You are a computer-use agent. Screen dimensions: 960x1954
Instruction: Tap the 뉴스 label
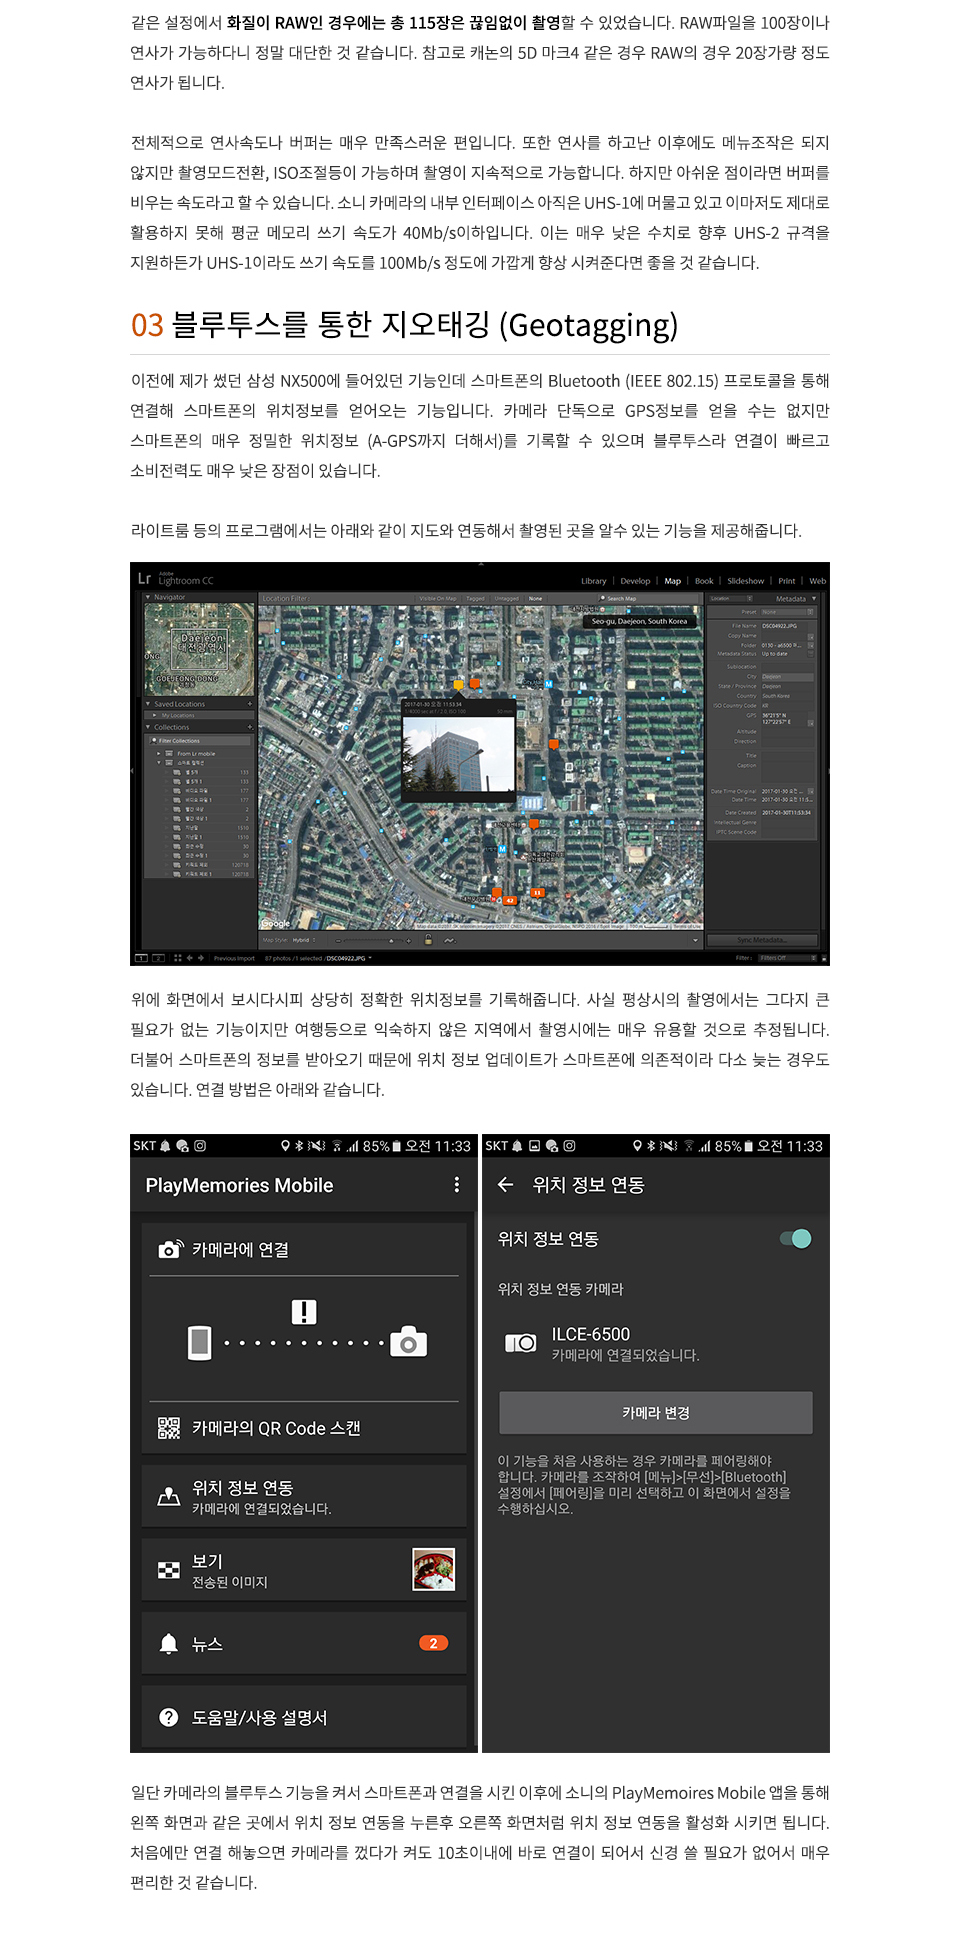tap(208, 1644)
